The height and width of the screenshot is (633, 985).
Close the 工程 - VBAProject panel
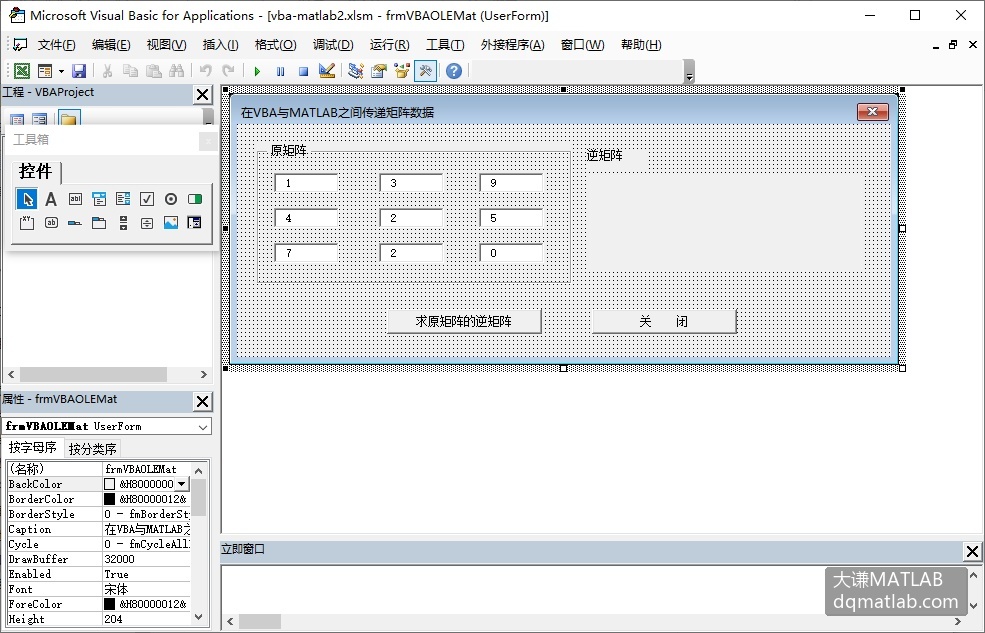pos(202,95)
